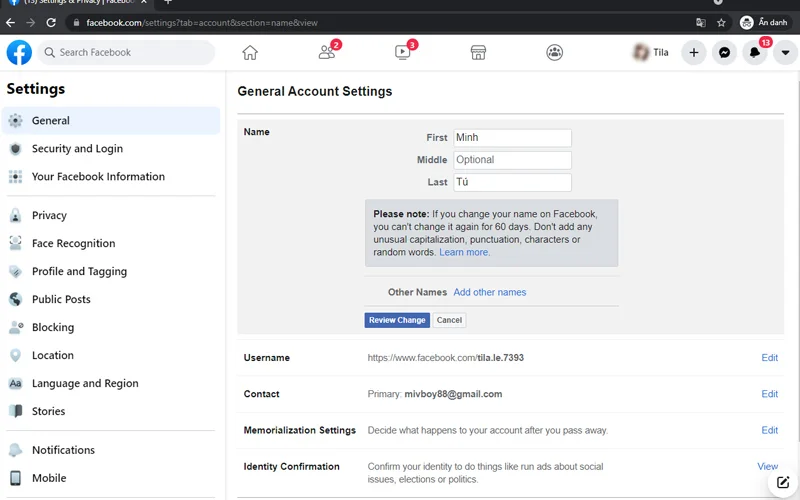Open Blocking settings
The height and width of the screenshot is (500, 800).
[x=111, y=327]
